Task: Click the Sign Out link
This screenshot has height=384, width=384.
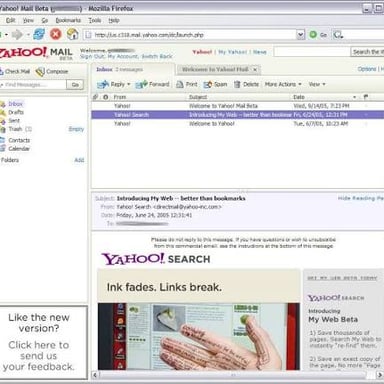Action: (92, 56)
